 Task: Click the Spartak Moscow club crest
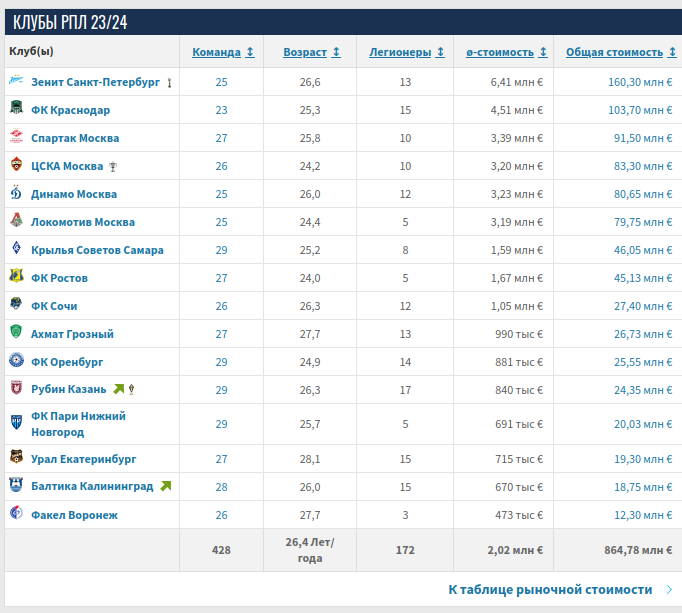tap(16, 136)
